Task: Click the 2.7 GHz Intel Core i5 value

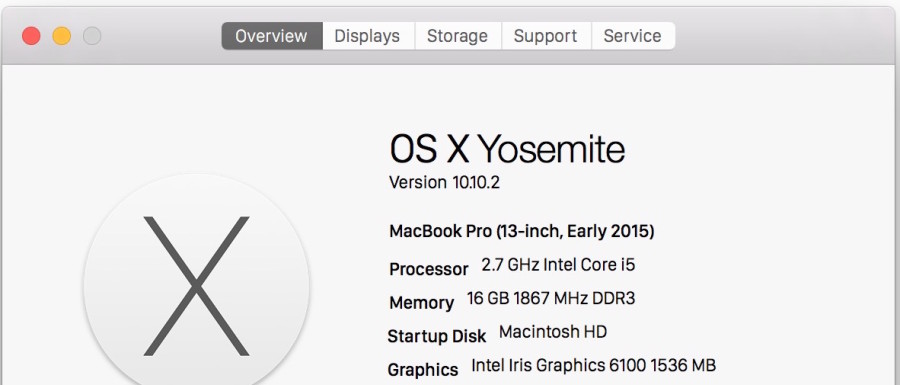Action: [x=558, y=265]
